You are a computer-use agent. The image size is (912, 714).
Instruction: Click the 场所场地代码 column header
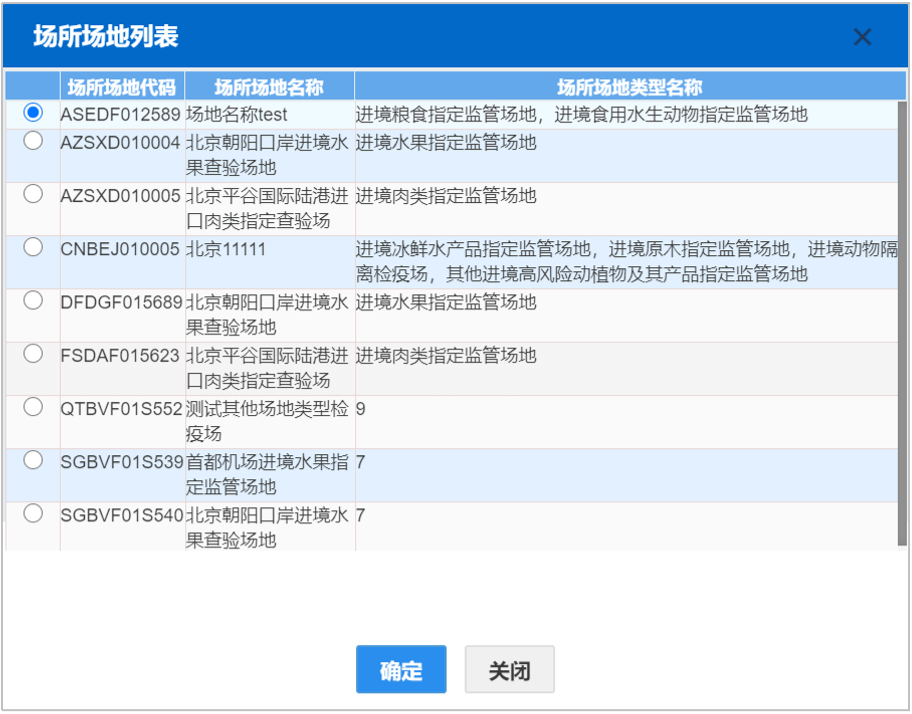click(x=122, y=87)
